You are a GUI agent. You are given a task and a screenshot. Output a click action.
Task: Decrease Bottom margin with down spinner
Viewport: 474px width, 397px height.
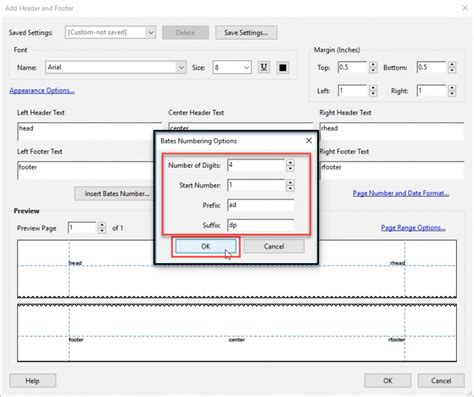click(x=452, y=70)
